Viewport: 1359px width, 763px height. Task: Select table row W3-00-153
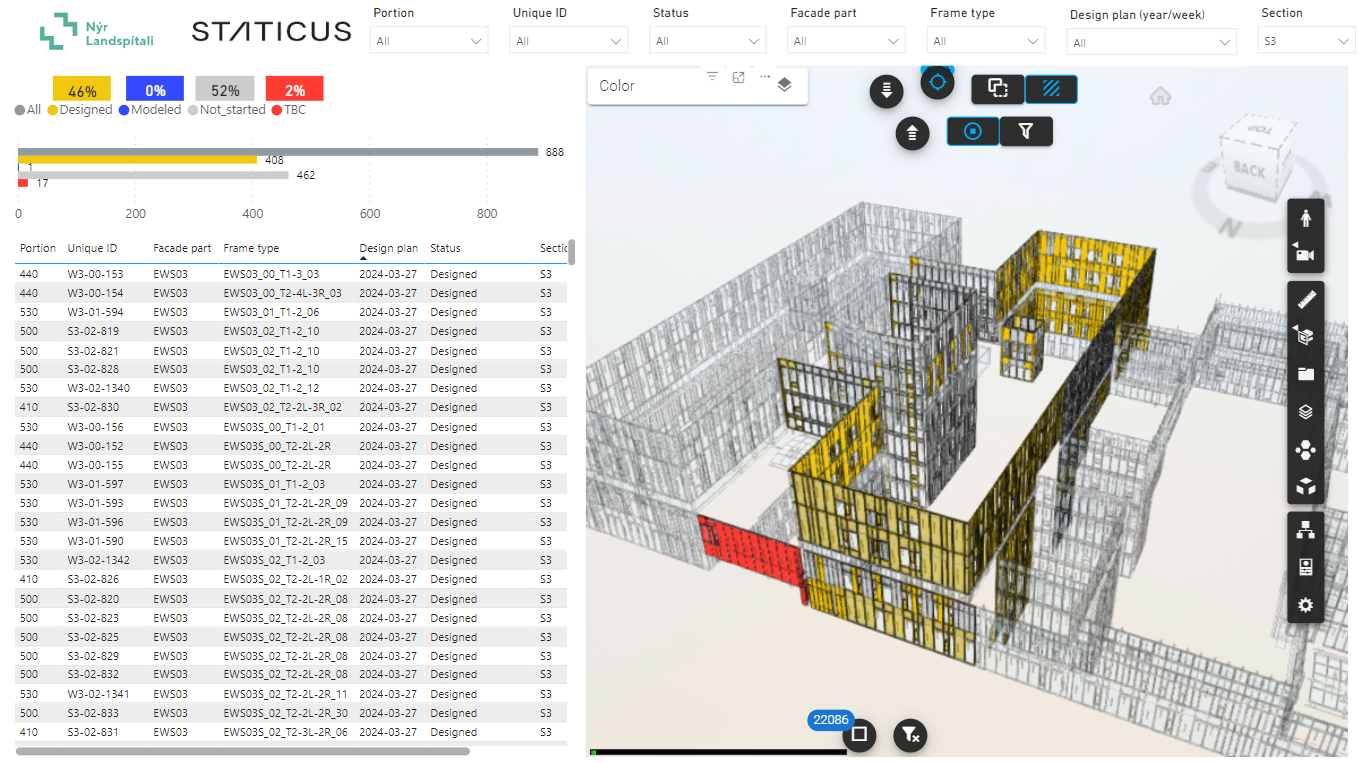(291, 274)
